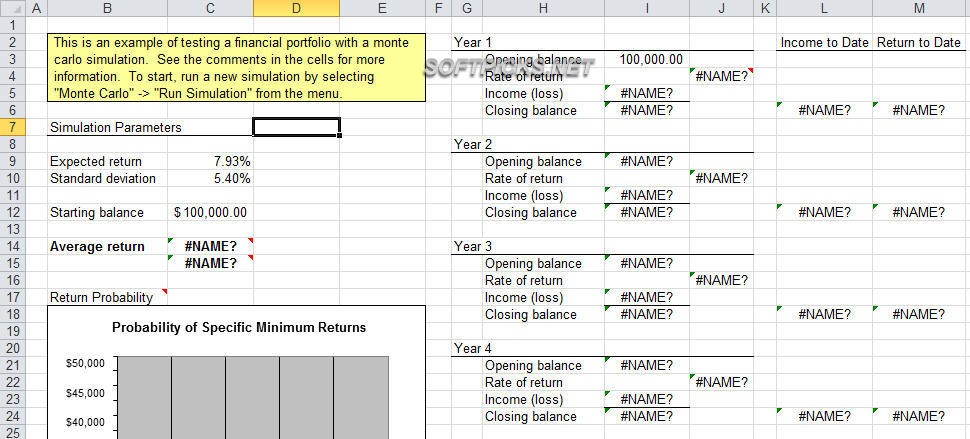This screenshot has width=970, height=439.
Task: Click the $50,000 axis label on chart
Action: 85,363
